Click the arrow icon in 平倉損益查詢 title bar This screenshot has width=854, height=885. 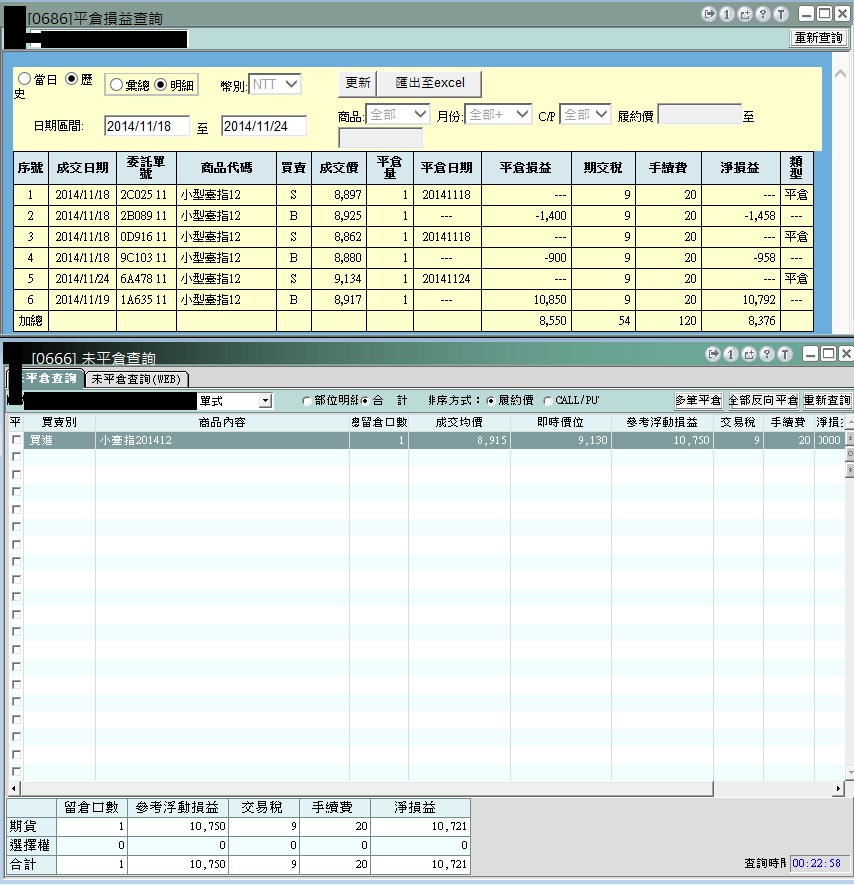point(709,14)
